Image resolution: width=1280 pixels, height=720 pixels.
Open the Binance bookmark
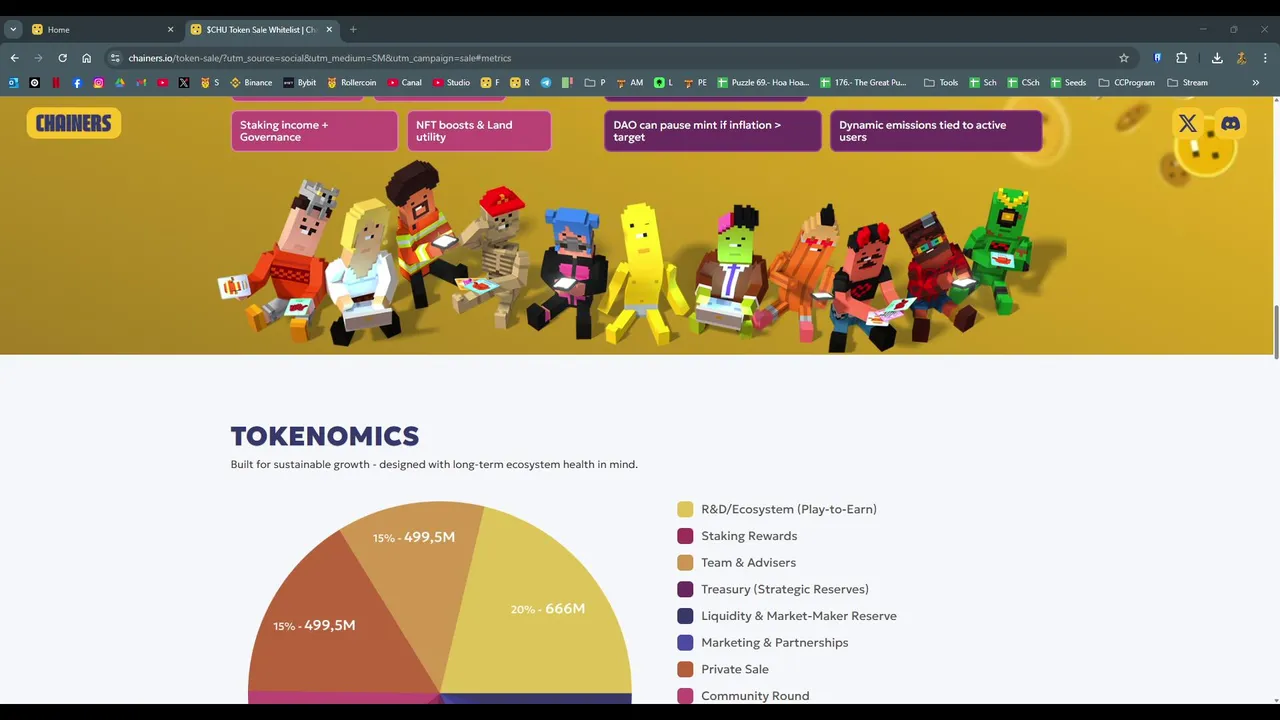pyautogui.click(x=251, y=83)
